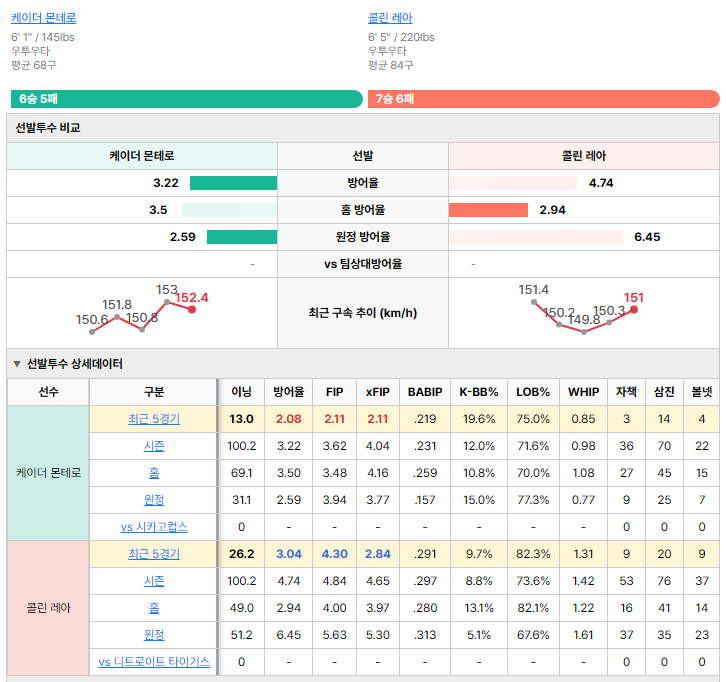Select the 방어율 column header

click(x=288, y=392)
